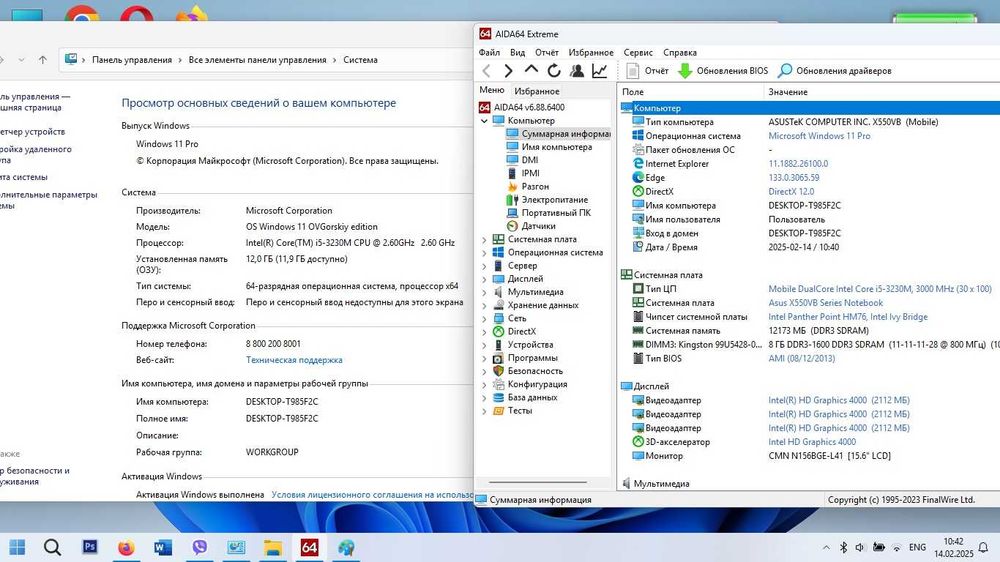The image size is (1000, 562).
Task: Open the Отчёт menu in the menu bar
Action: (x=547, y=52)
